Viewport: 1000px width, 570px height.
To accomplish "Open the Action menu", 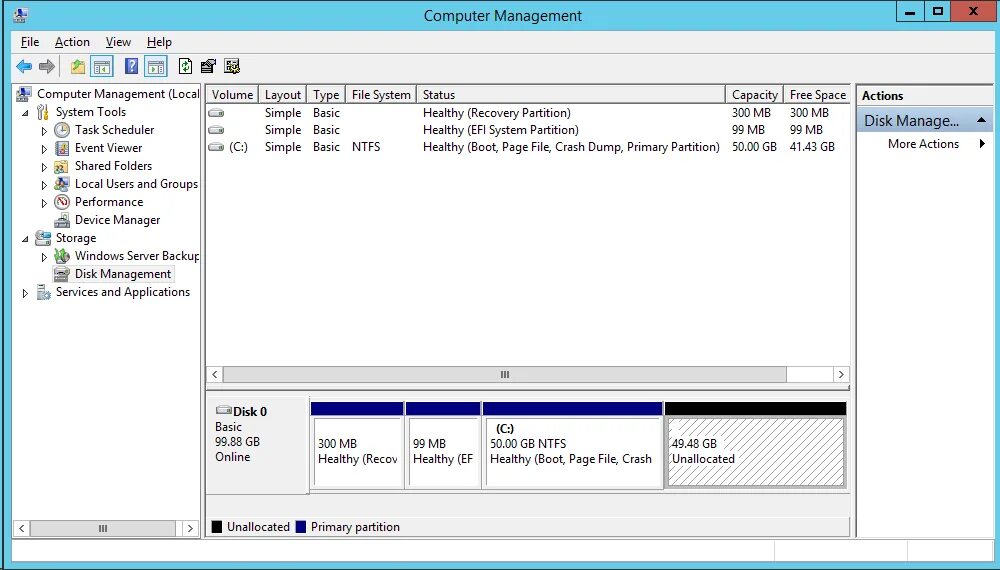I will click(72, 42).
